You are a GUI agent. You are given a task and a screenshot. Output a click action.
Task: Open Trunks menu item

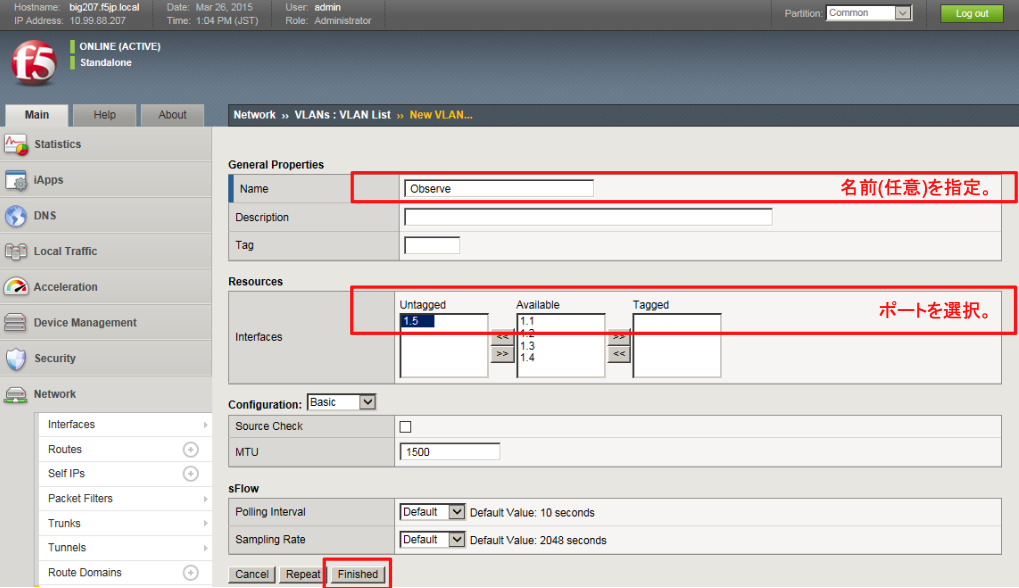click(x=64, y=523)
